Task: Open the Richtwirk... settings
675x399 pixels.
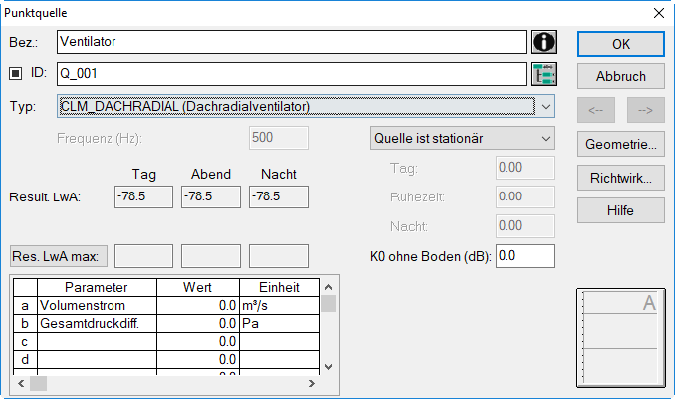Action: (x=621, y=178)
